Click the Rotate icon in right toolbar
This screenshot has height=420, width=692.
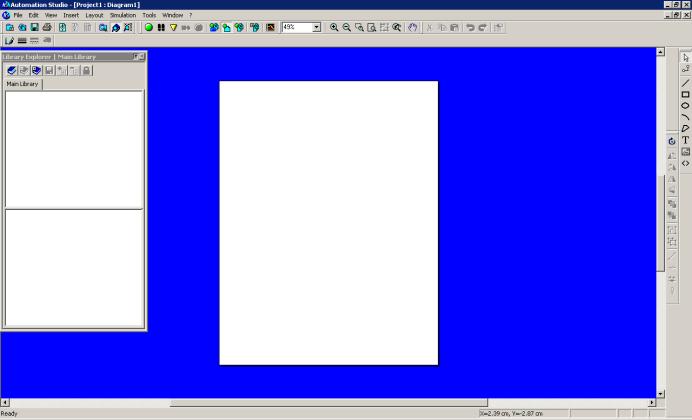click(x=672, y=142)
